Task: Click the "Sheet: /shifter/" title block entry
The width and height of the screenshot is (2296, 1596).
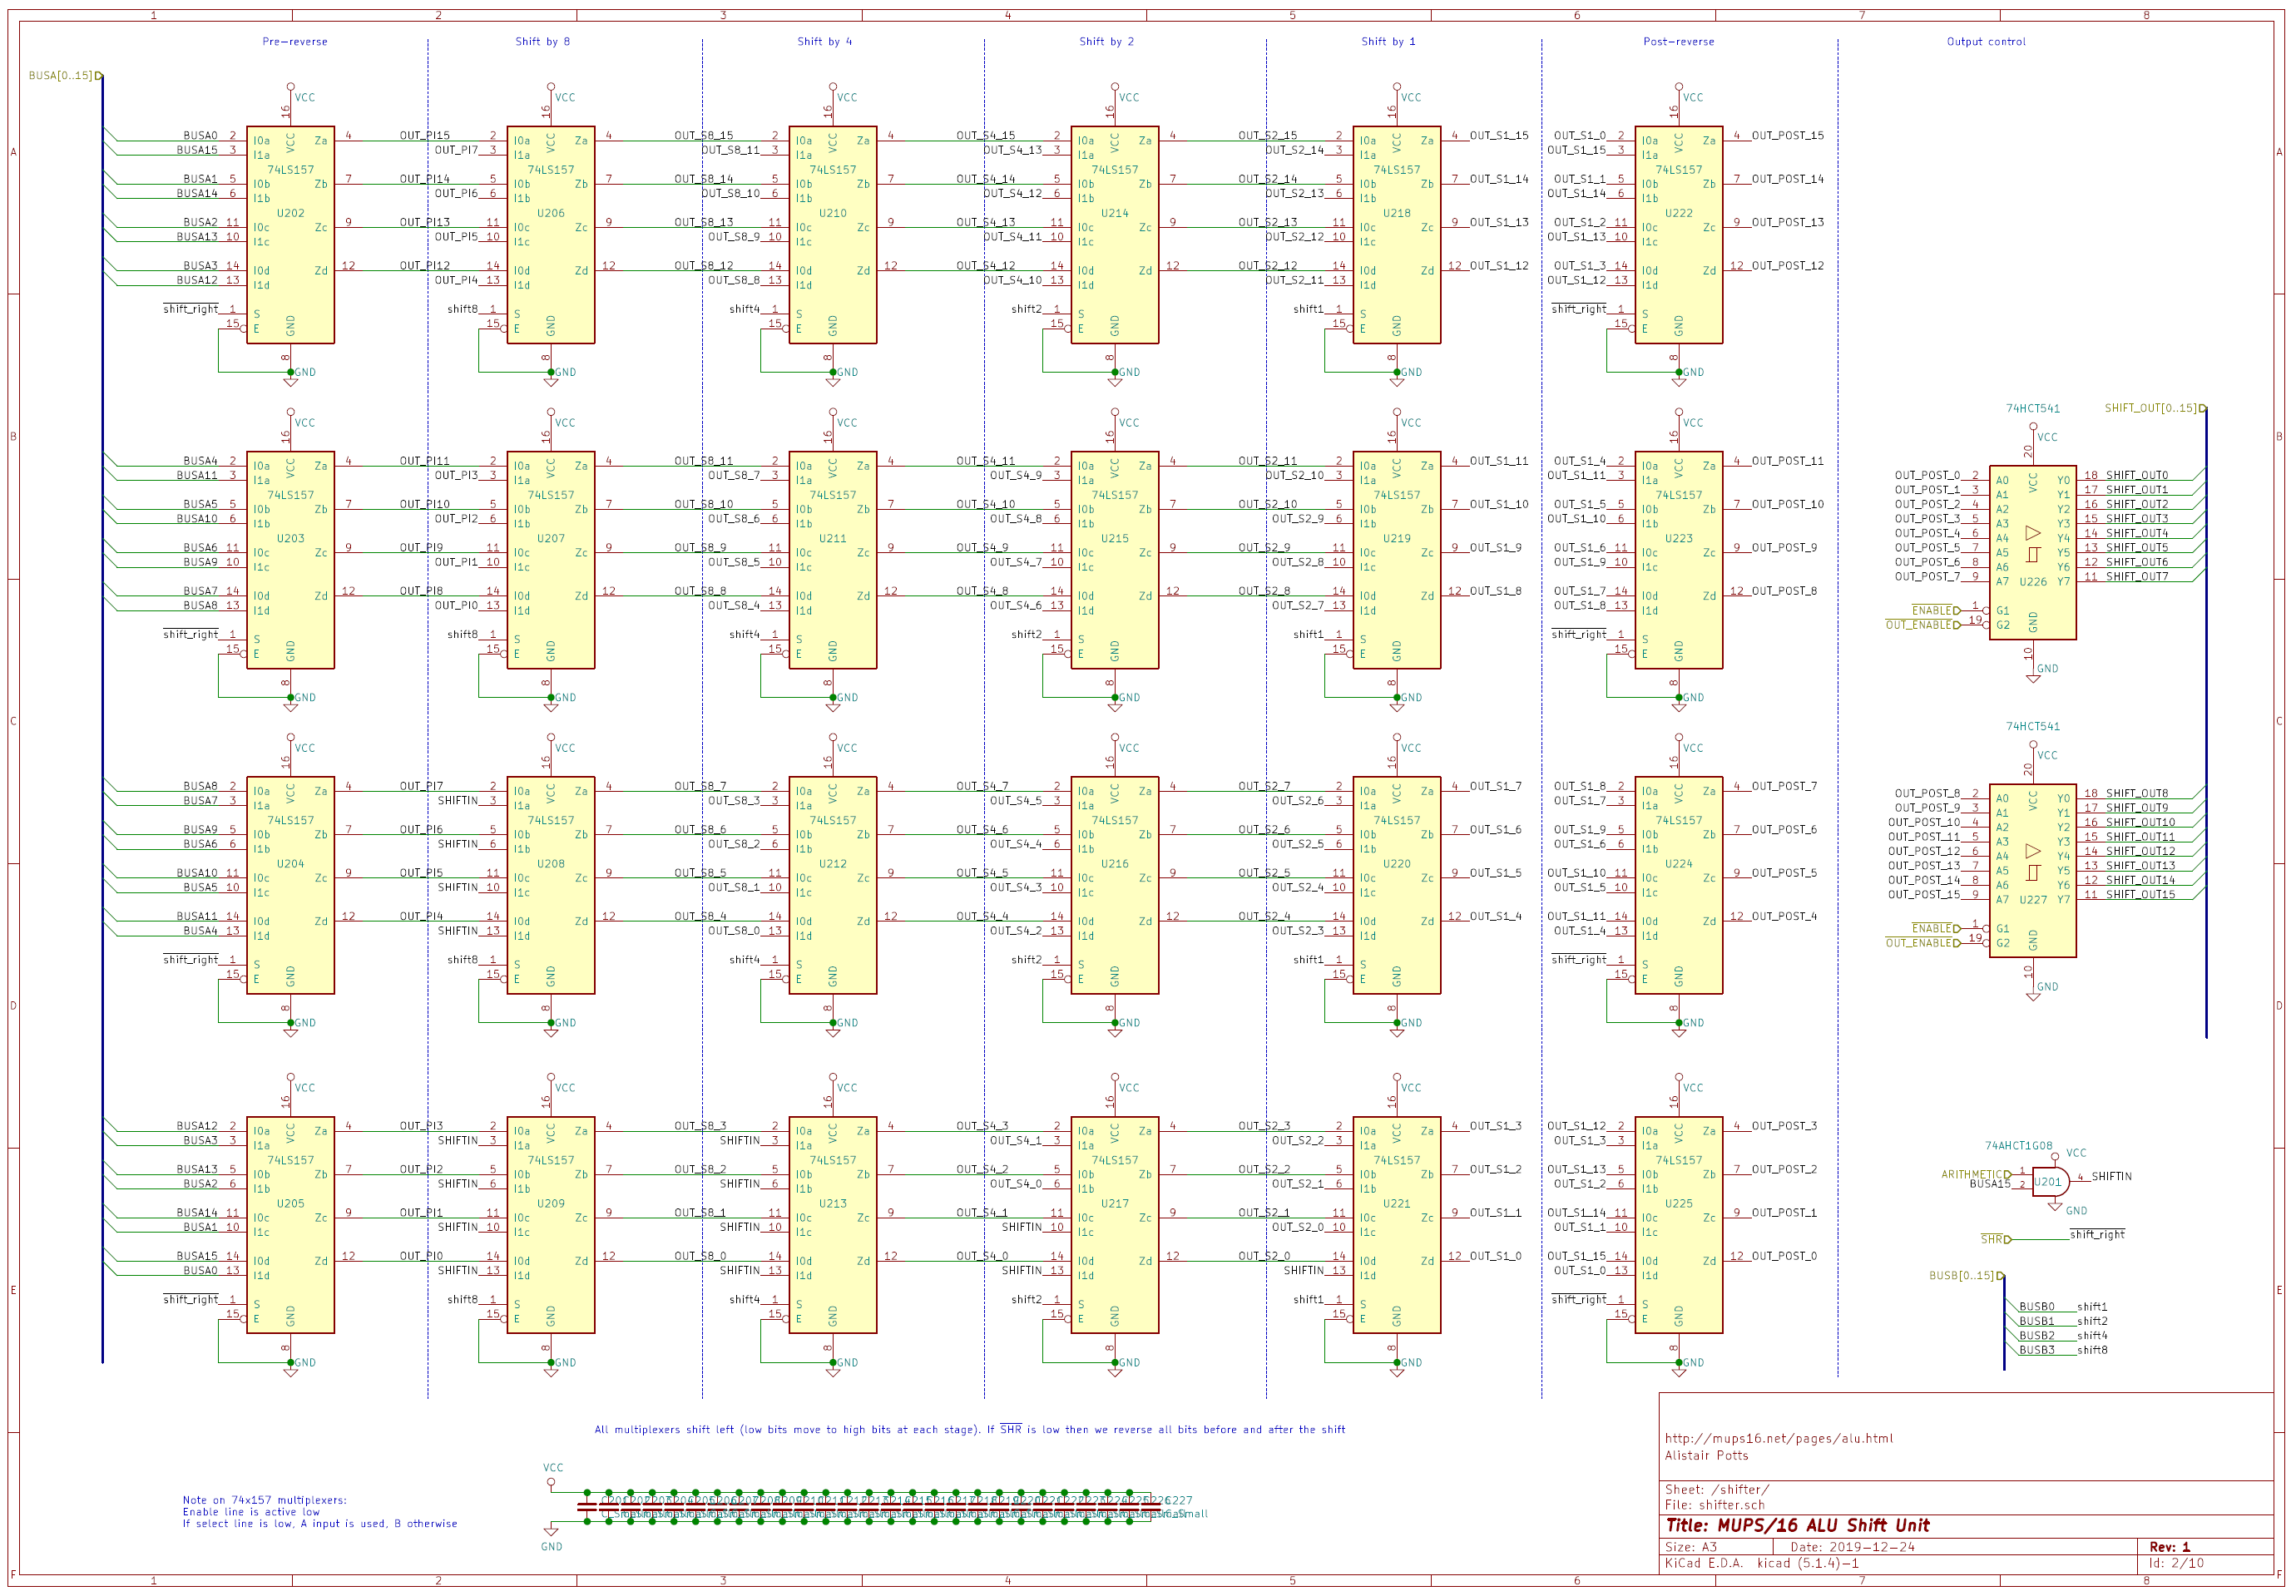Action: coord(1717,1490)
